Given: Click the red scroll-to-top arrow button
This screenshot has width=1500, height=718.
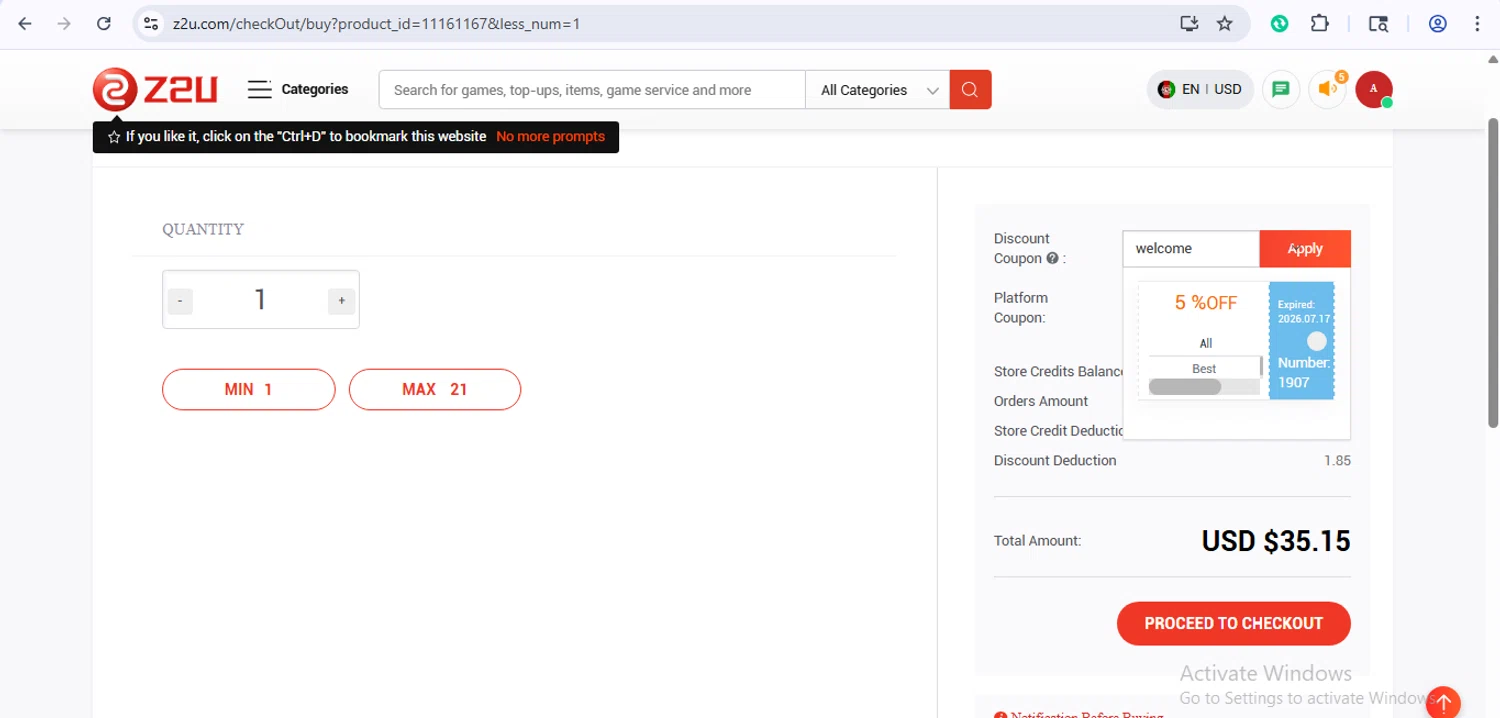Looking at the screenshot, I should 1443,702.
